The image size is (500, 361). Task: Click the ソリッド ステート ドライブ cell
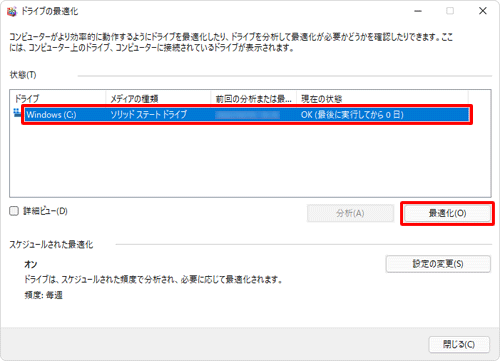[149, 115]
